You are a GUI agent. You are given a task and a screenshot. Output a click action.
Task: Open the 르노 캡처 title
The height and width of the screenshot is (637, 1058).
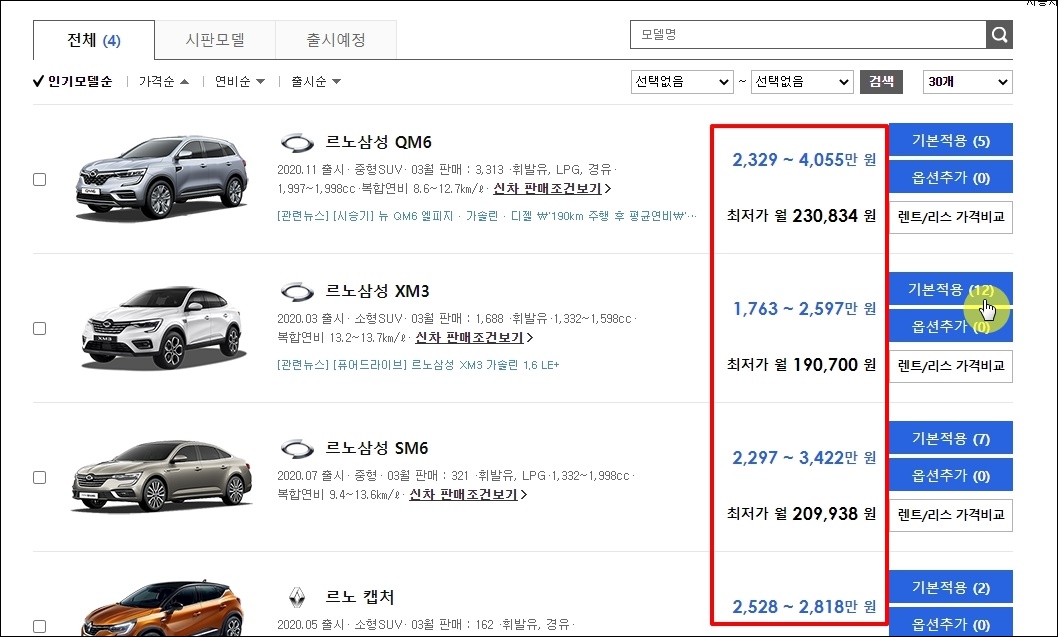(360, 597)
